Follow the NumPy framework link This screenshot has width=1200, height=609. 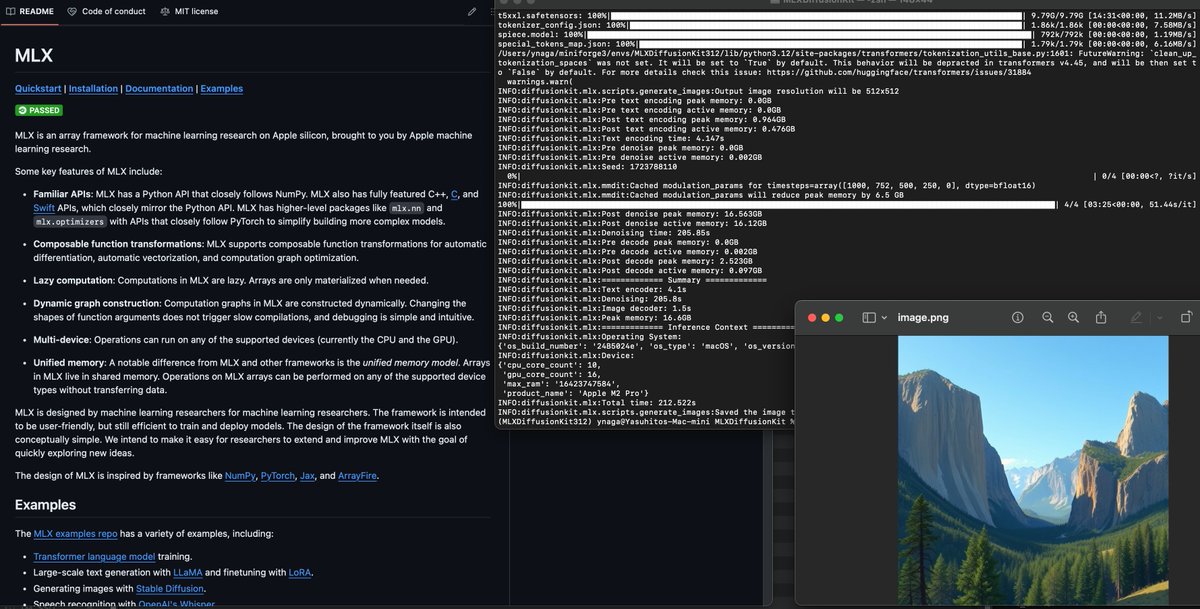(x=240, y=475)
